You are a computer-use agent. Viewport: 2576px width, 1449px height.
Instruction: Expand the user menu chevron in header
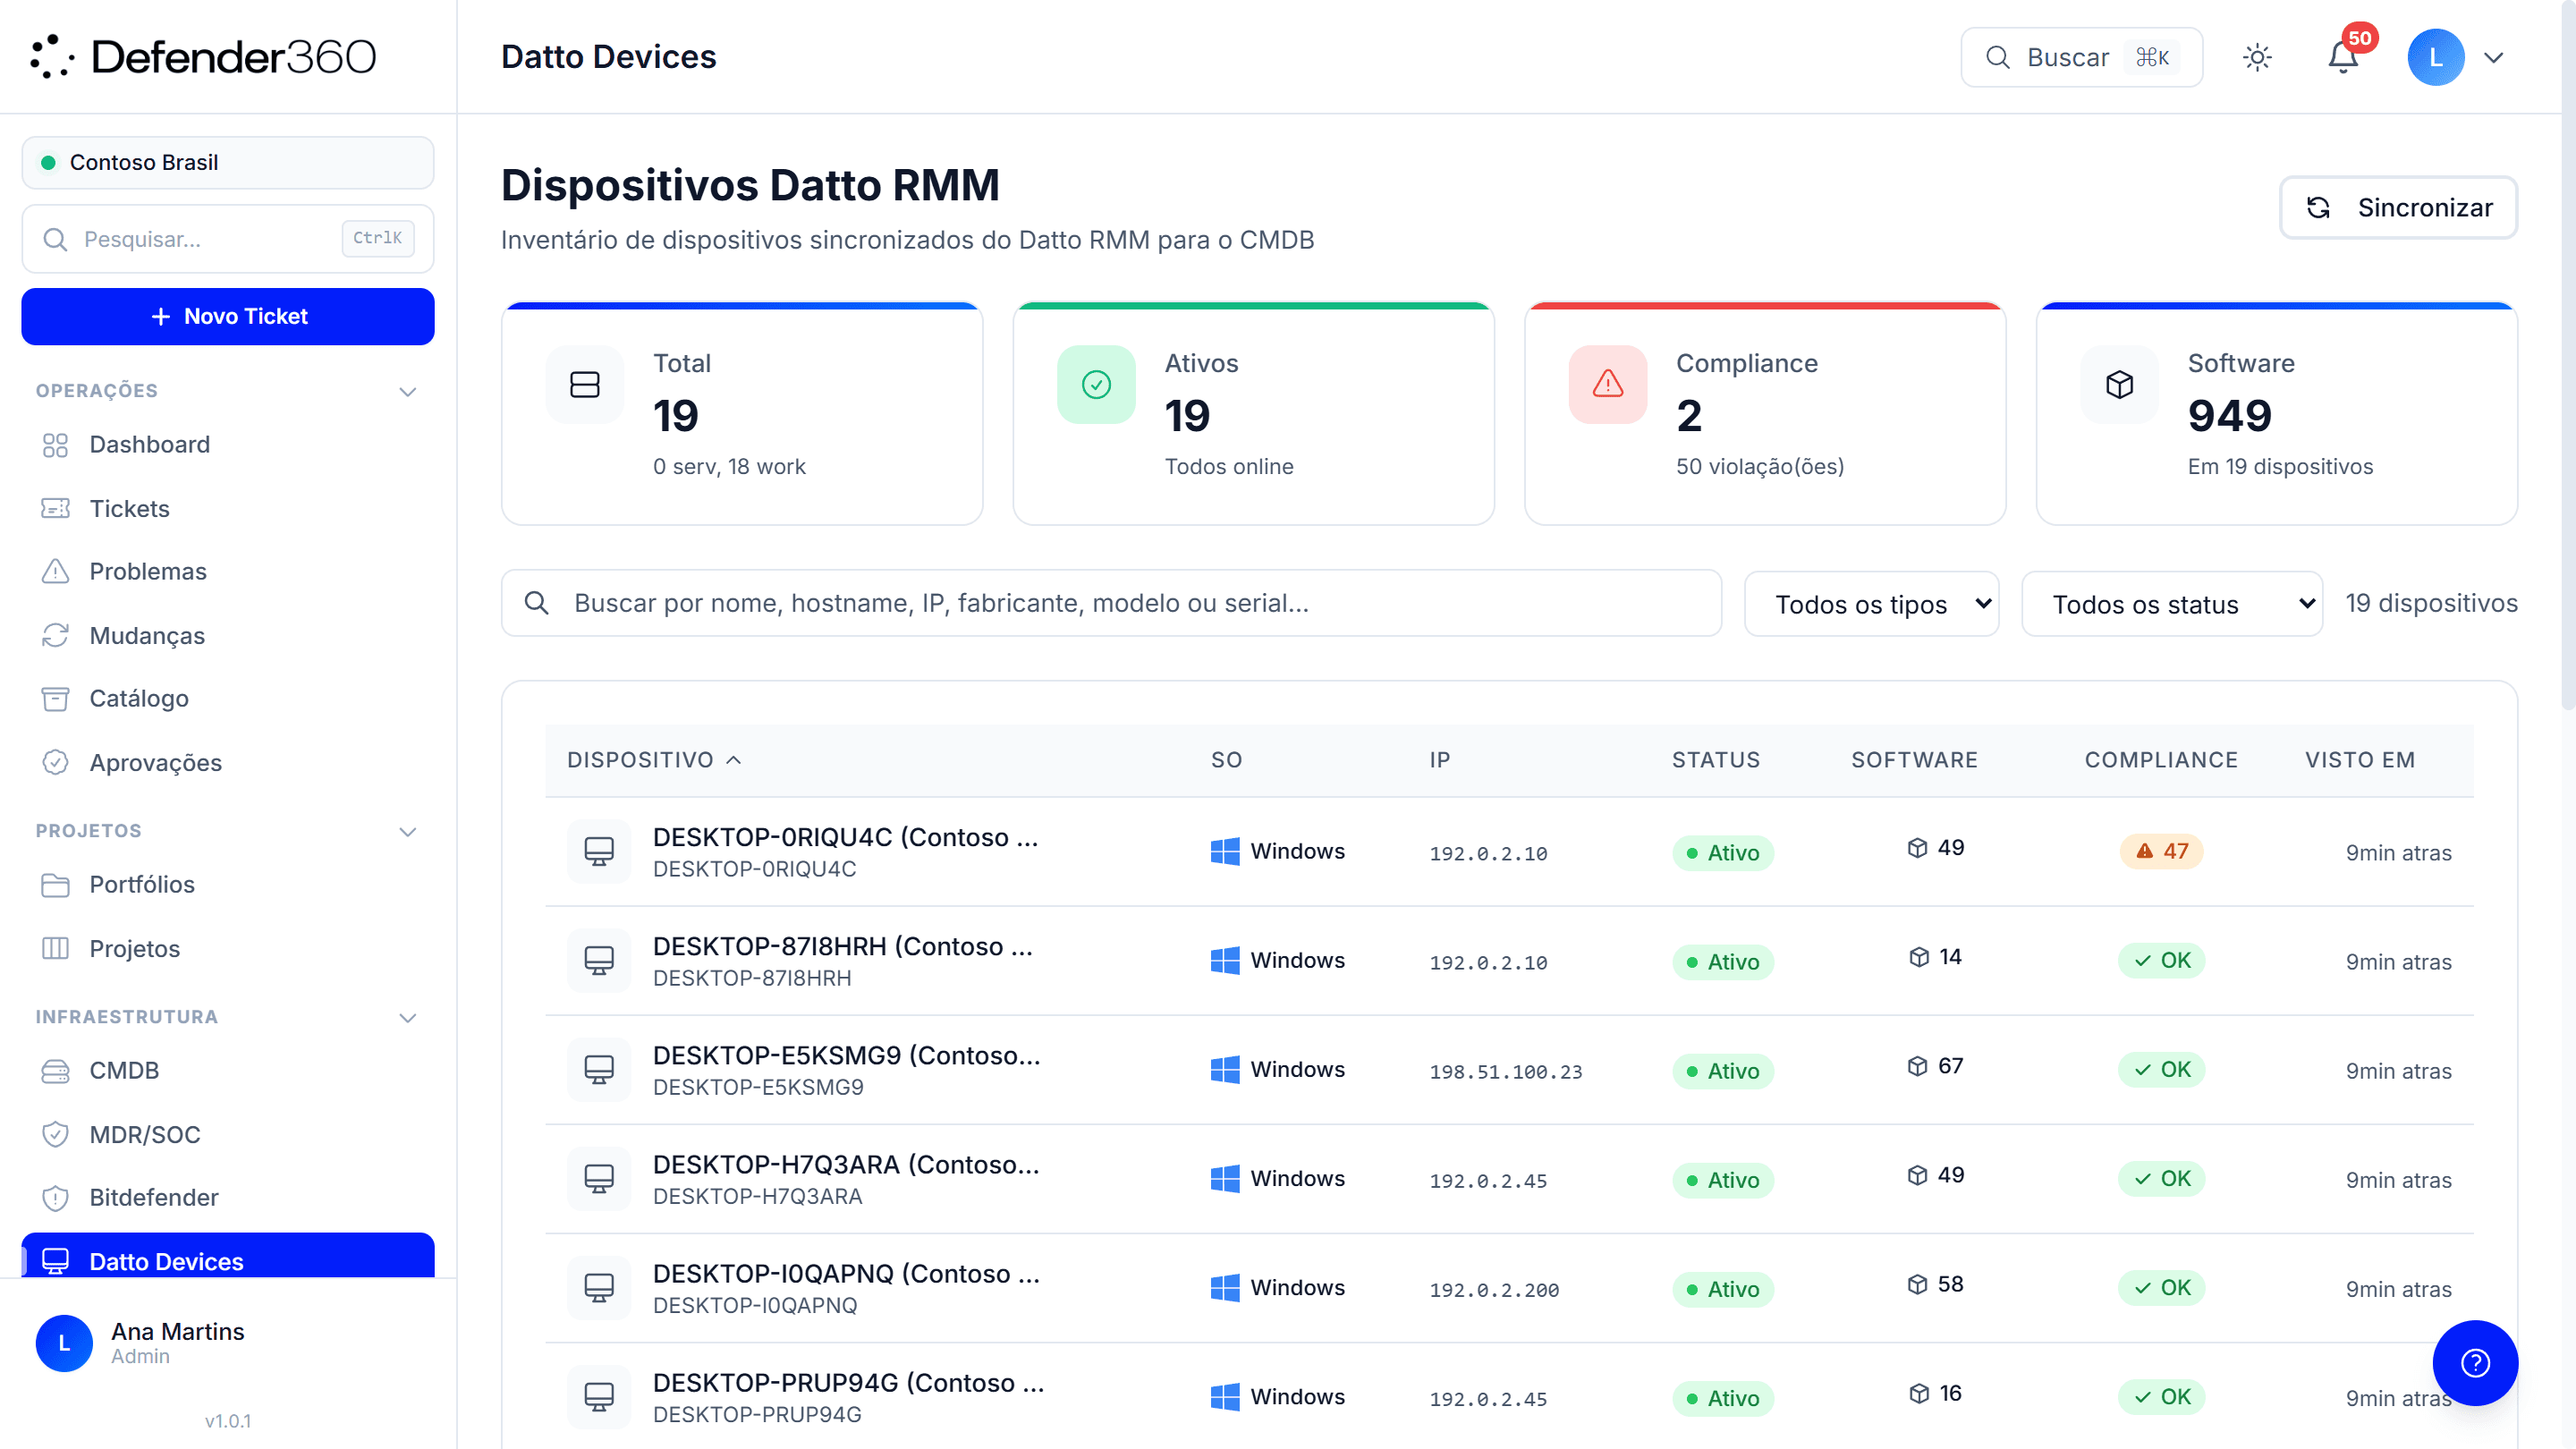click(x=2494, y=58)
